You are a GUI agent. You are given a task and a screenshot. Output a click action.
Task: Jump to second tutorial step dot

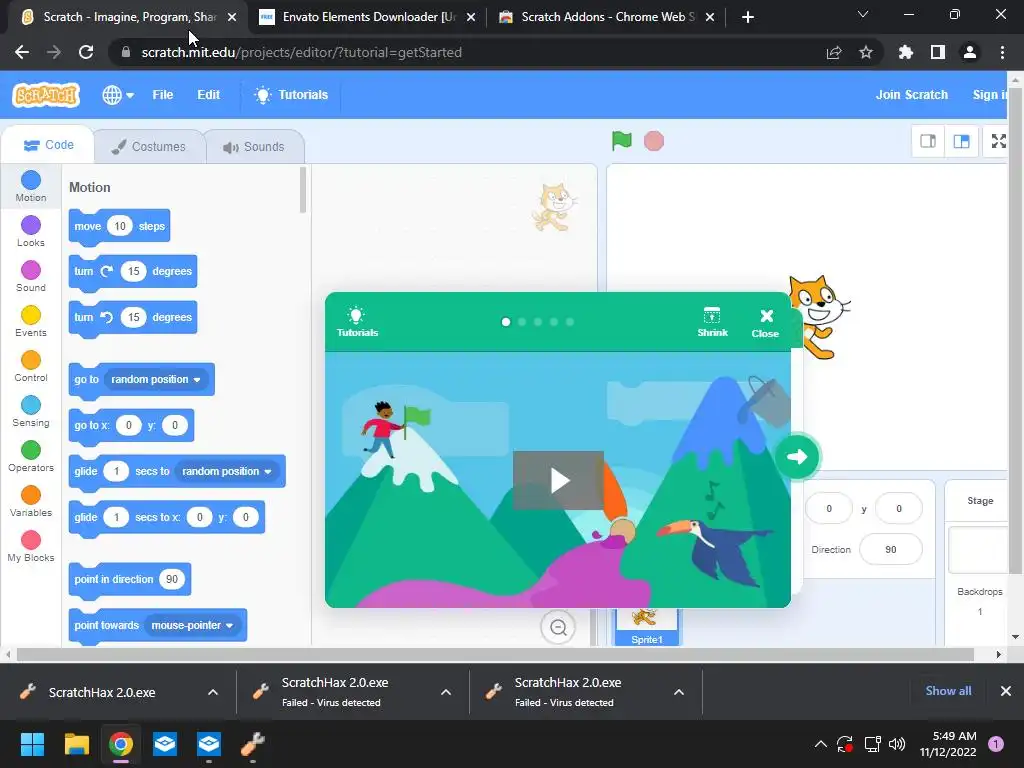point(522,322)
